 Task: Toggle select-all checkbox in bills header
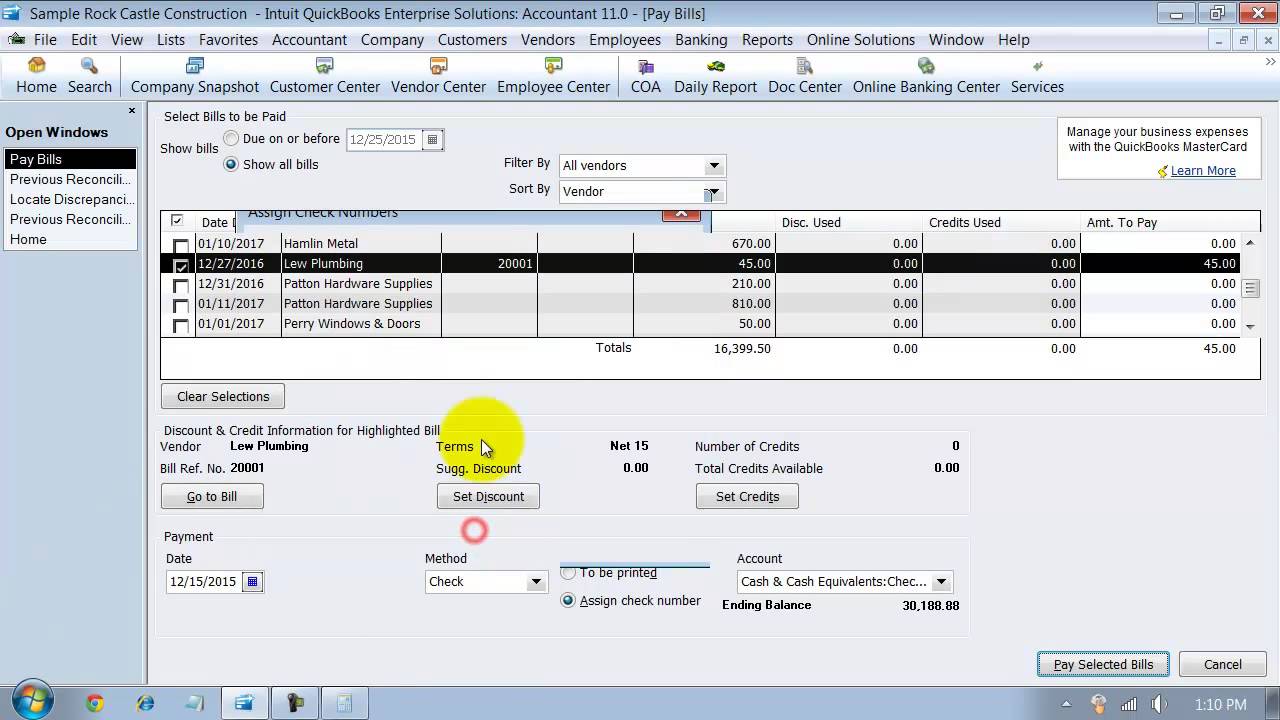pos(177,221)
